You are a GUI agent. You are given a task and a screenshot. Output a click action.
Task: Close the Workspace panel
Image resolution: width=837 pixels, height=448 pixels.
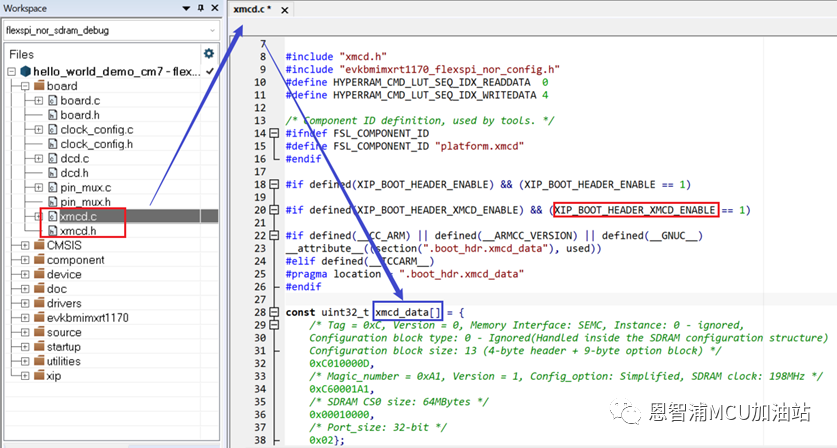pos(215,8)
